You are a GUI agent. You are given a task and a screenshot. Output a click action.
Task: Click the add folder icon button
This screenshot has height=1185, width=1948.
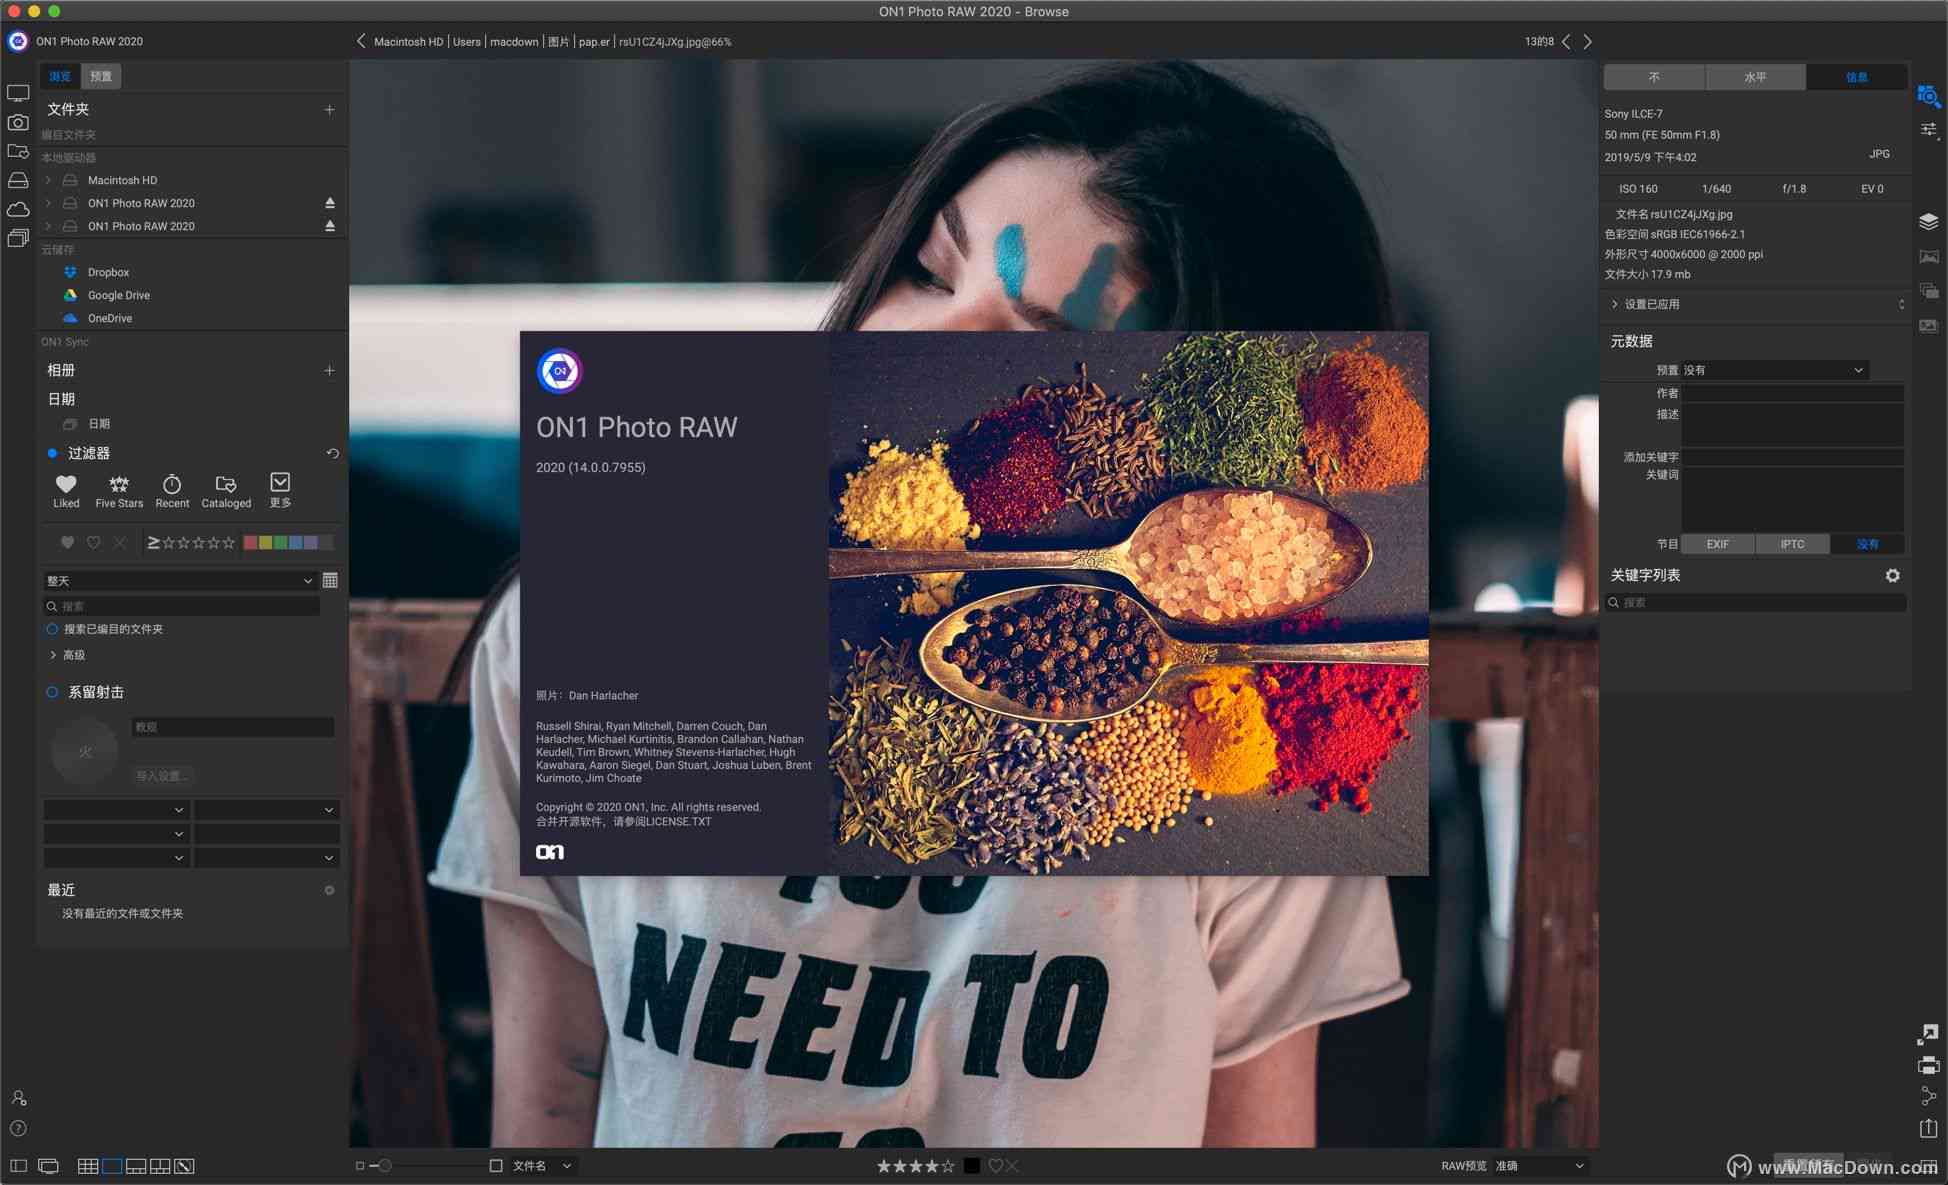point(330,108)
